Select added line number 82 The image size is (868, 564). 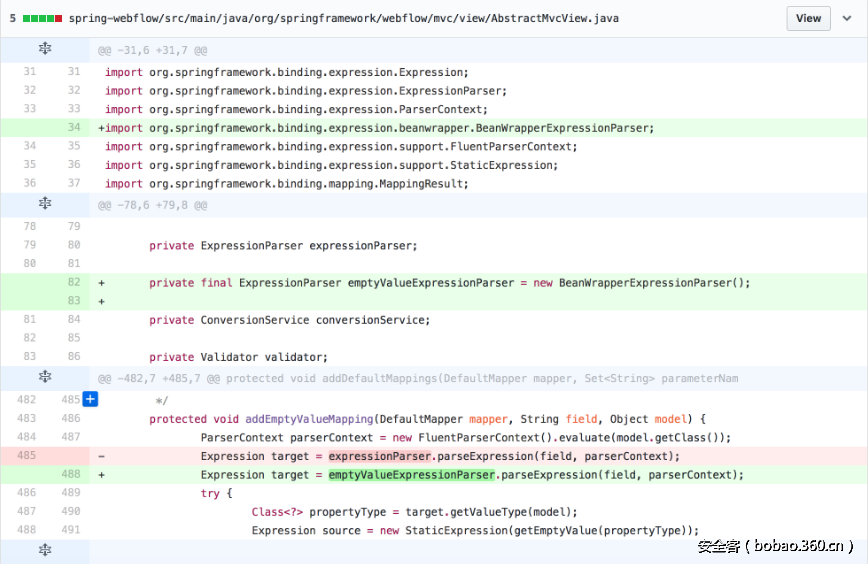74,283
